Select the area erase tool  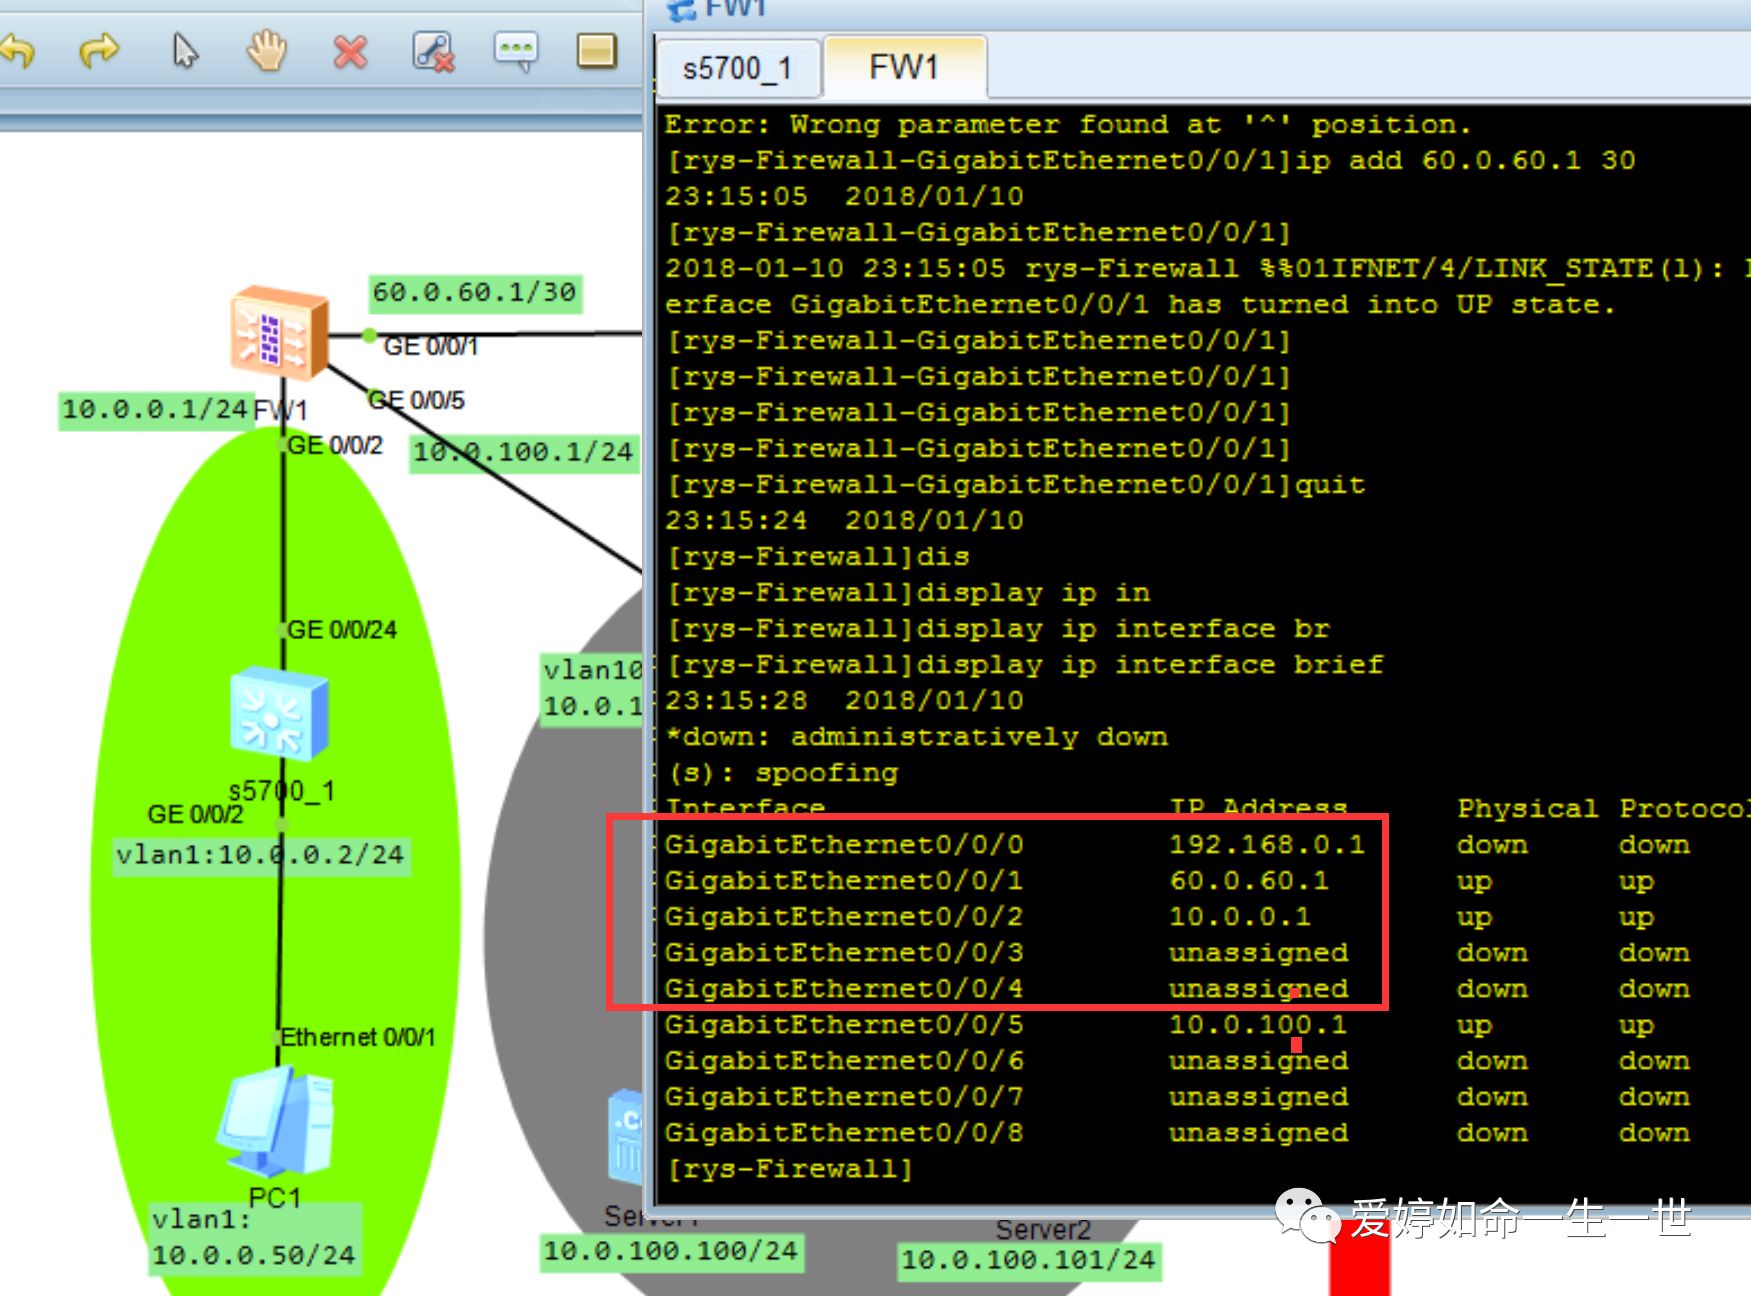434,51
